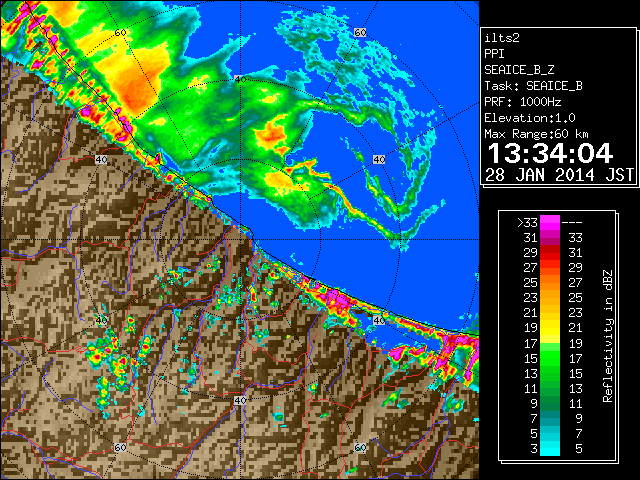Click the 'ilts2' site name text
Screen dimensions: 640x480
(x=502, y=38)
